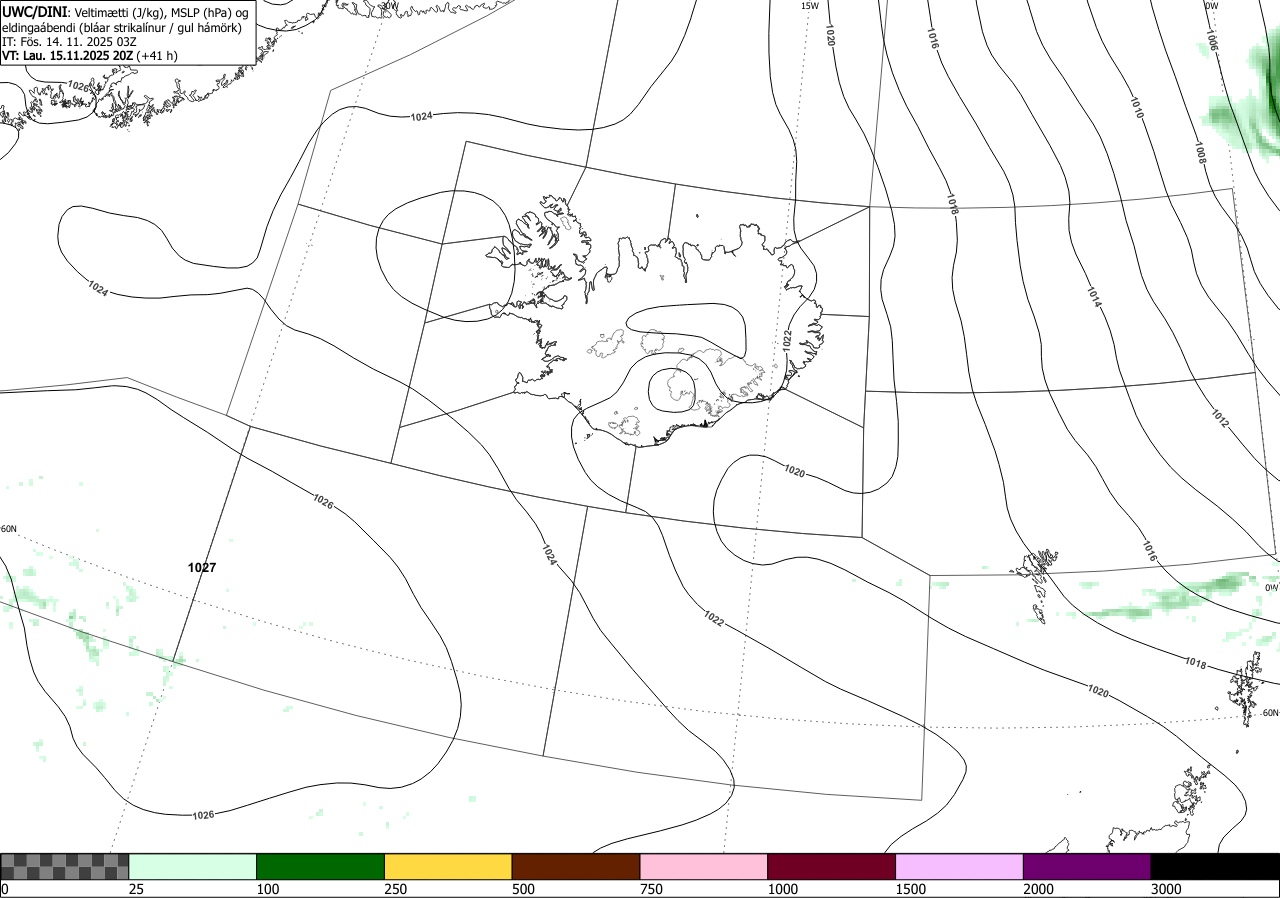The width and height of the screenshot is (1280, 898).
Task: Click the bold 1027 high-pressure label
Action: point(202,567)
